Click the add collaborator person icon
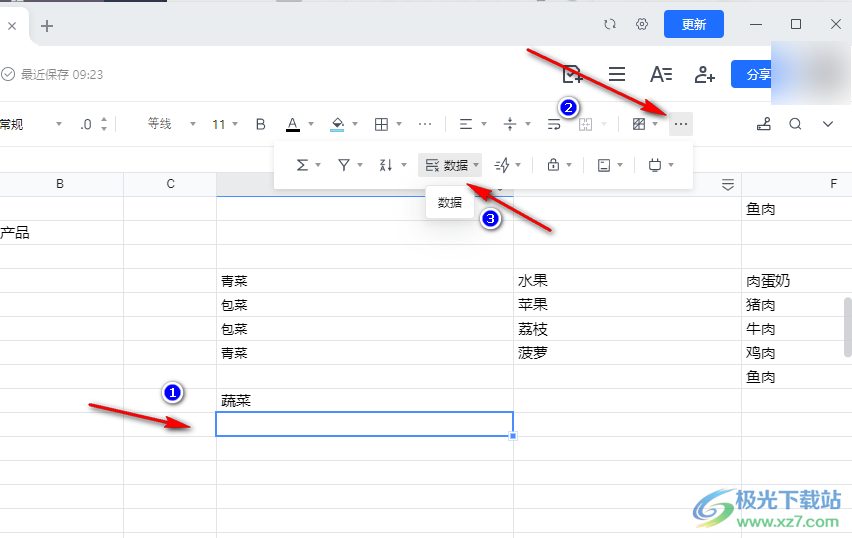The image size is (852, 538). (x=705, y=74)
